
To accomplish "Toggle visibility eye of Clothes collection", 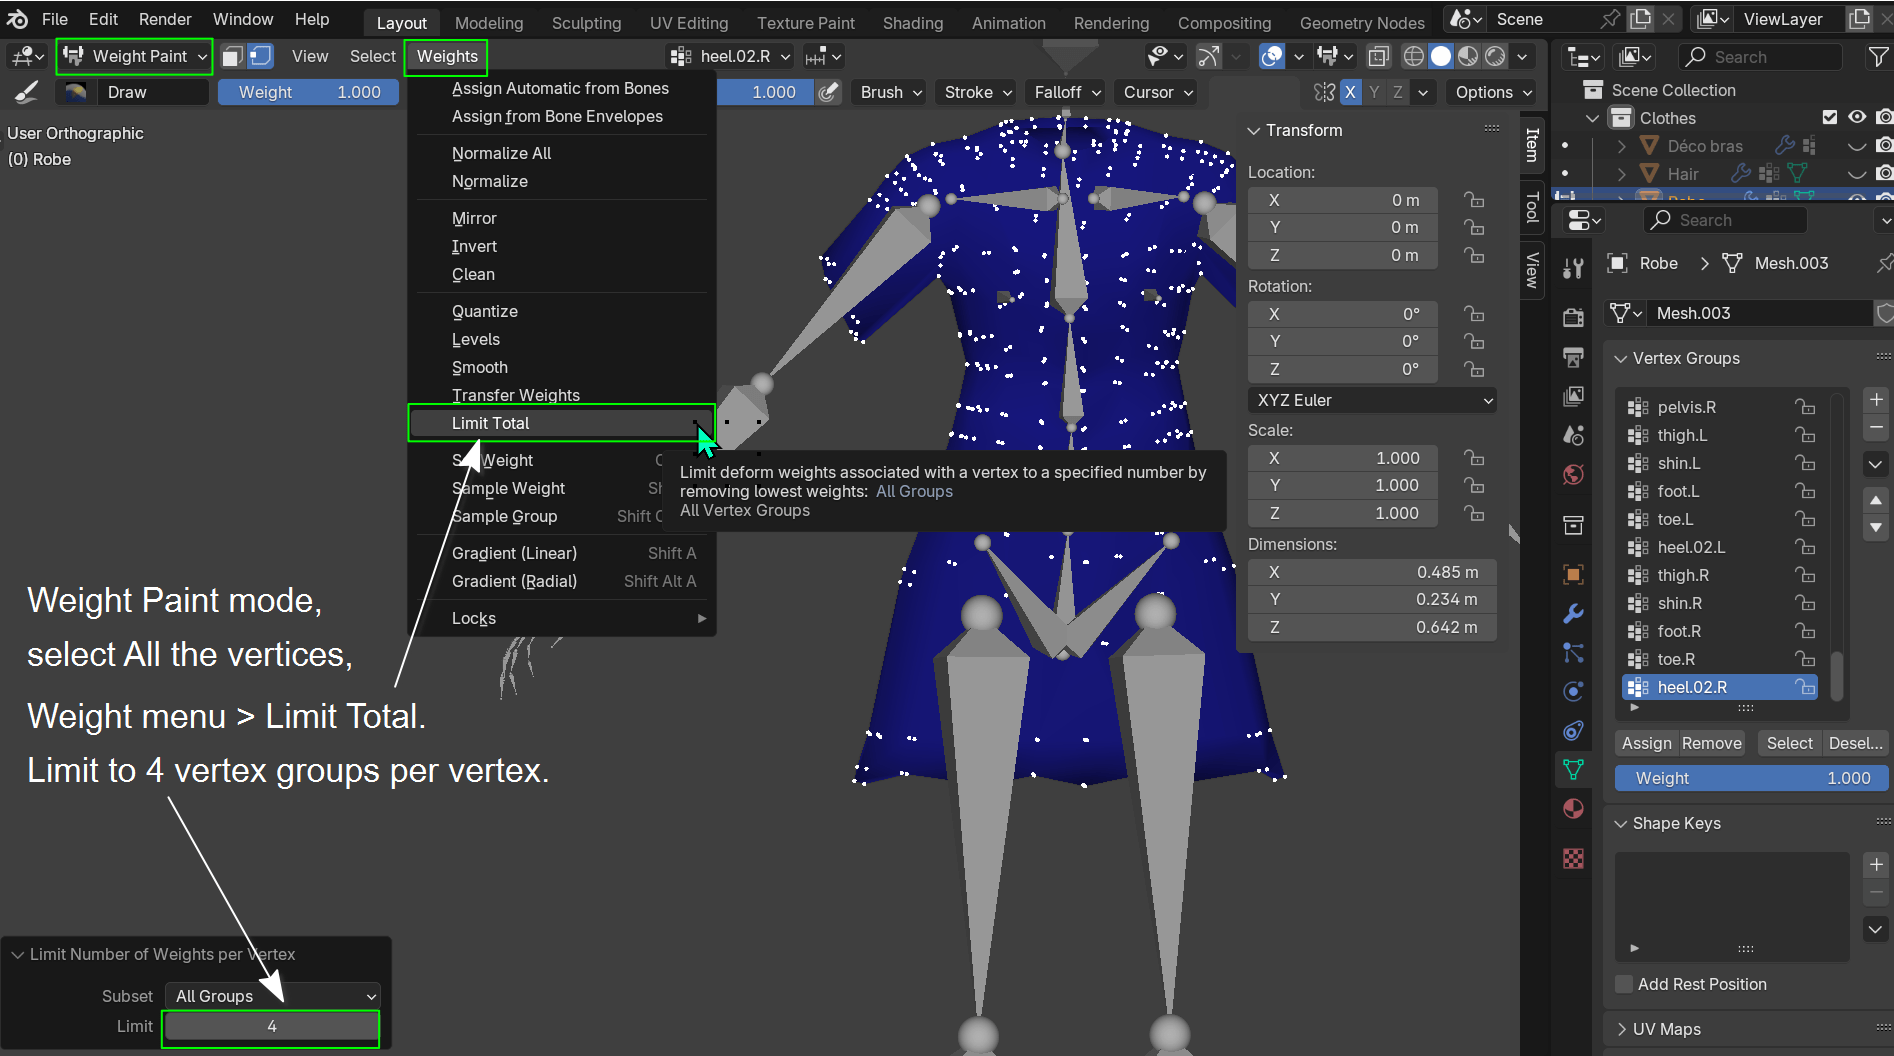I will click(x=1857, y=117).
